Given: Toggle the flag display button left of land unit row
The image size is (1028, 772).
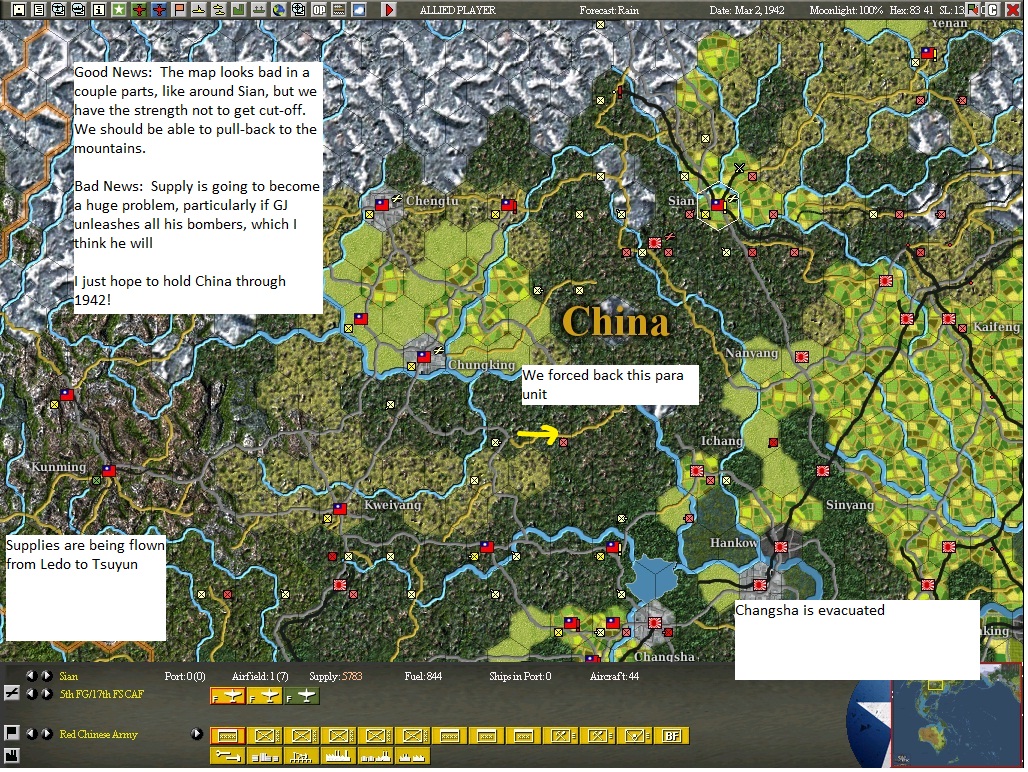Looking at the screenshot, I should [x=11, y=733].
